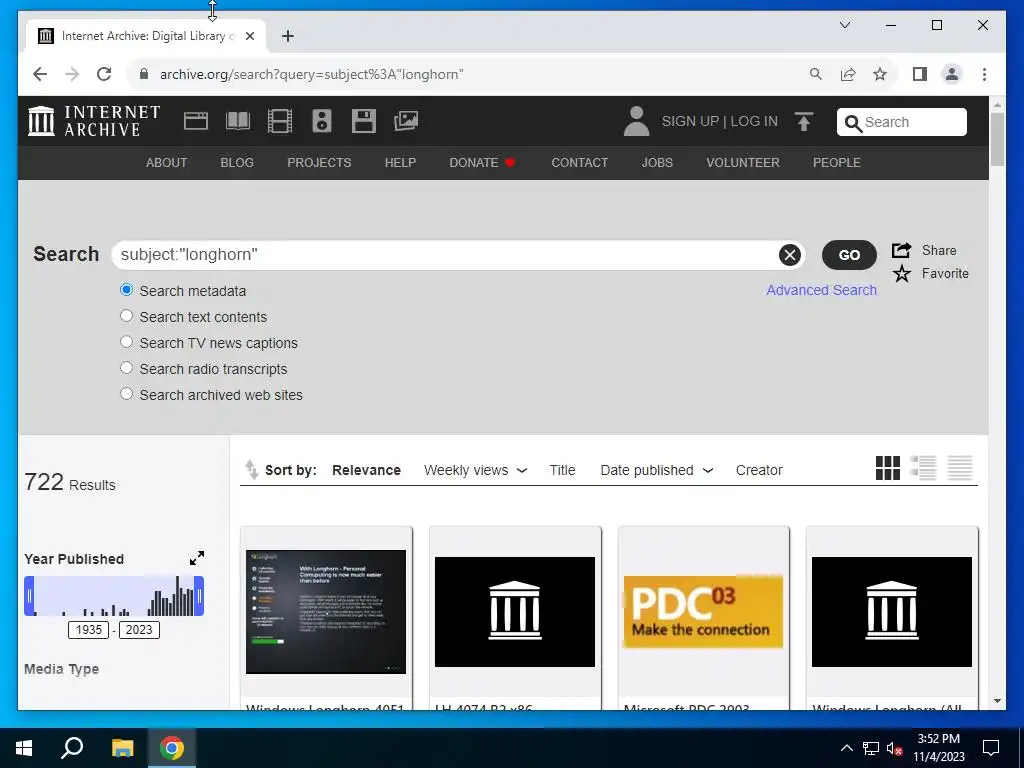Image resolution: width=1024 pixels, height=768 pixels.
Task: Click SIGN UP link
Action: click(690, 121)
